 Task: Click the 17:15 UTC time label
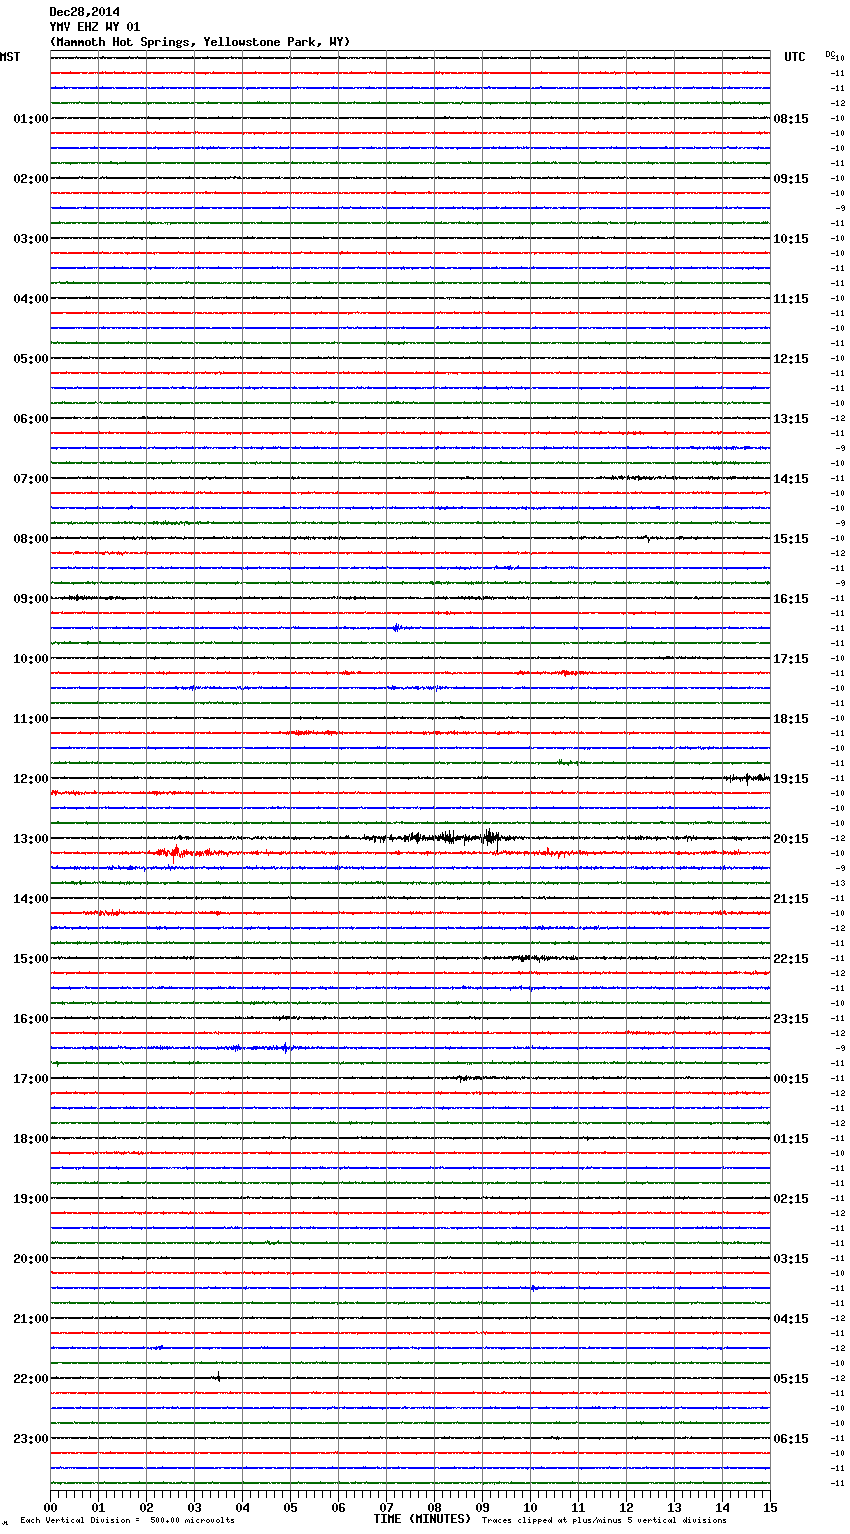click(x=791, y=659)
